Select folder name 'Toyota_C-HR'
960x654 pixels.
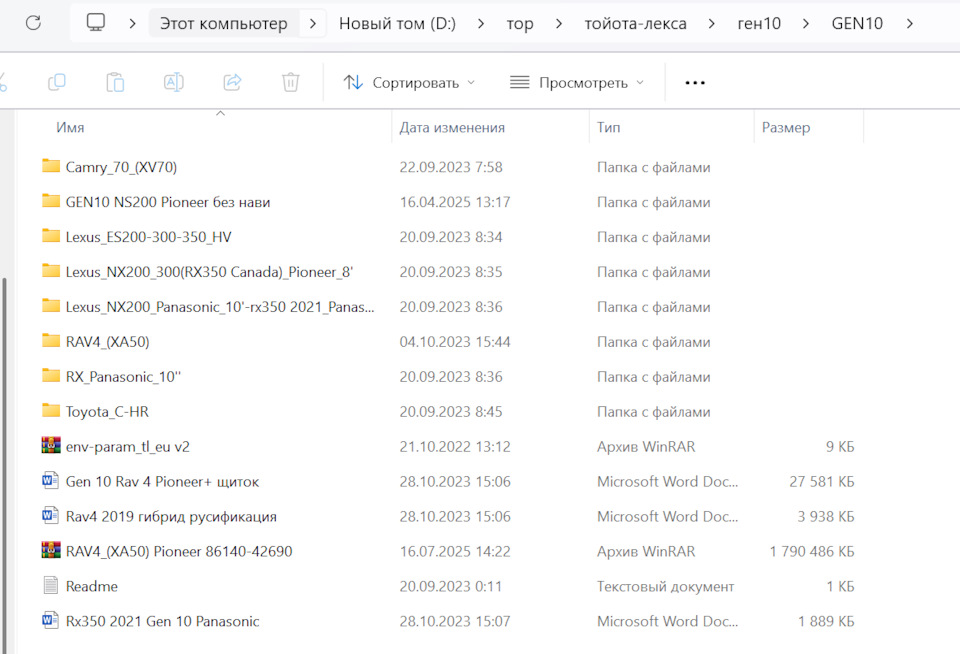(107, 412)
